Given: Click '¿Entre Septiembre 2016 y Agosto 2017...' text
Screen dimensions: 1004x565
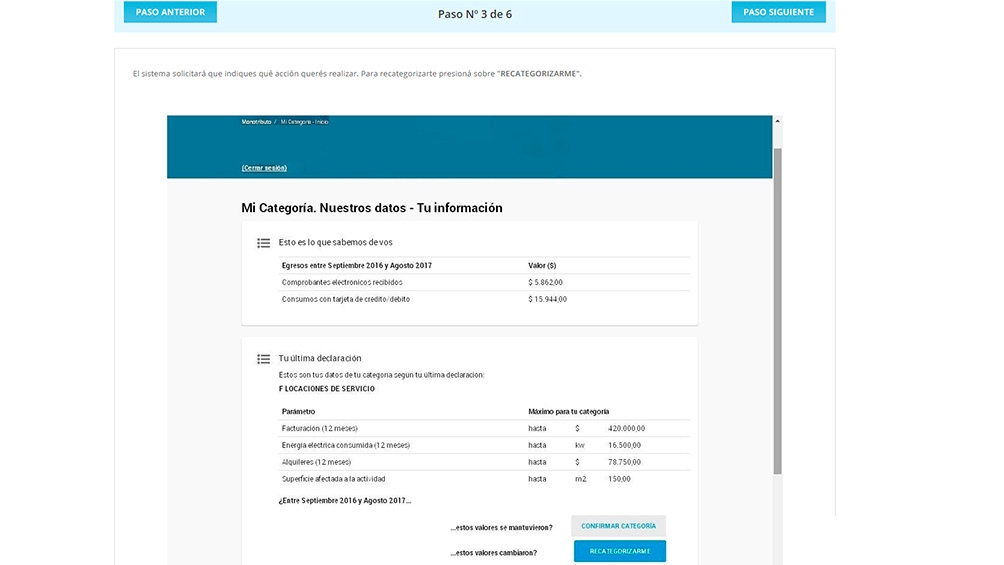Looking at the screenshot, I should tap(345, 501).
